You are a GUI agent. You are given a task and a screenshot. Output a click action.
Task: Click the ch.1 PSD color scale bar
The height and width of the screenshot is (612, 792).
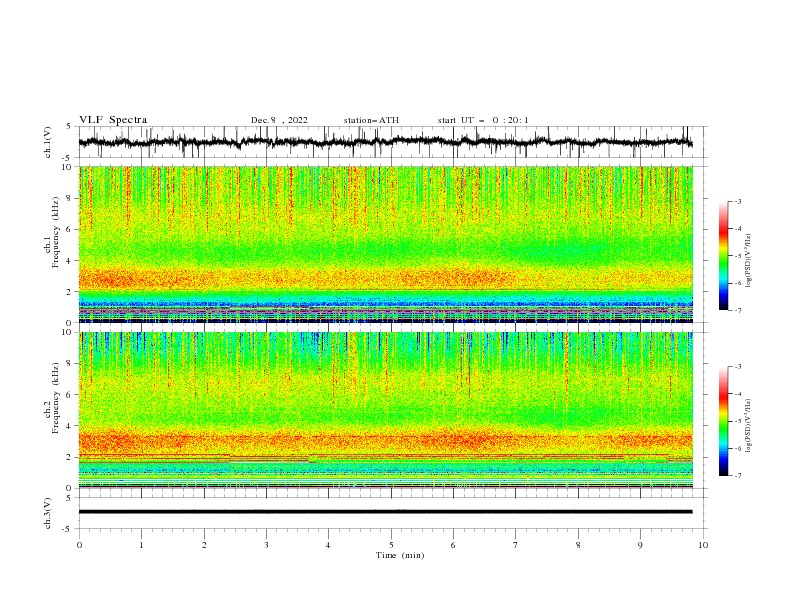[x=723, y=256]
